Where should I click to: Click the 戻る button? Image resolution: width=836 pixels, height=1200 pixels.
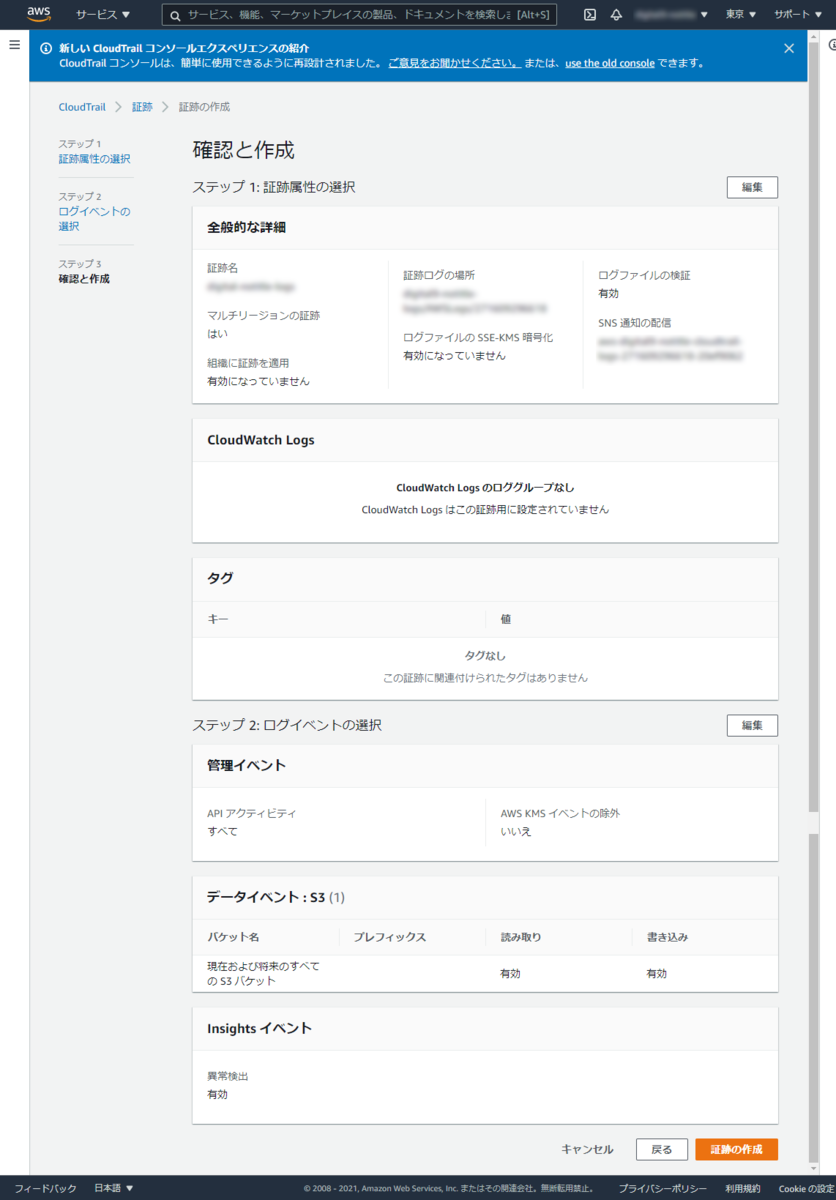pyautogui.click(x=662, y=1150)
